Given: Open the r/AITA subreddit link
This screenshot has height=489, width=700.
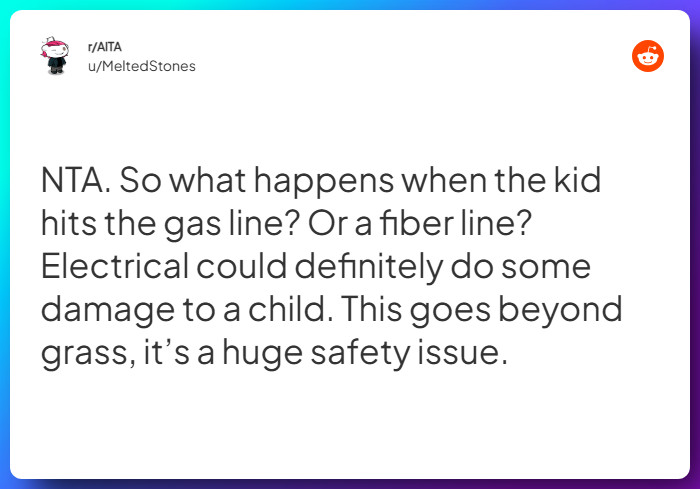Looking at the screenshot, I should tap(104, 47).
